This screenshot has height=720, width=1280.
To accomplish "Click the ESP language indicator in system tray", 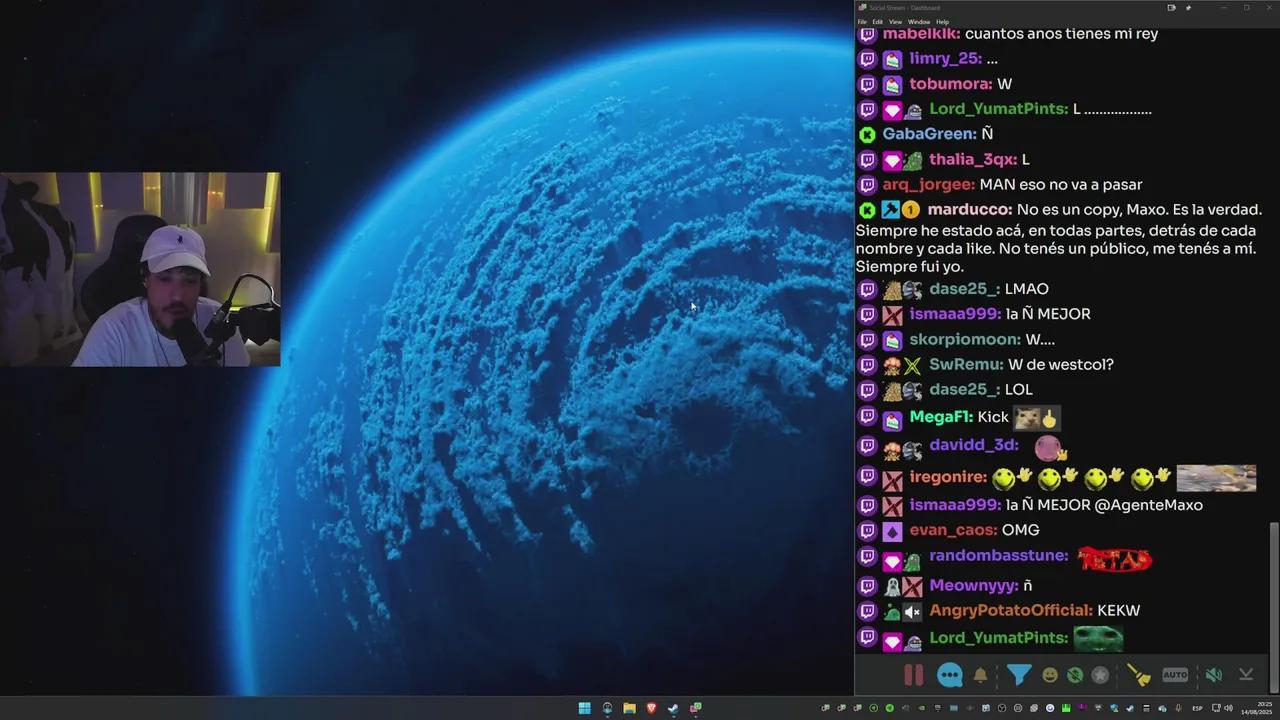I will pos(1197,708).
